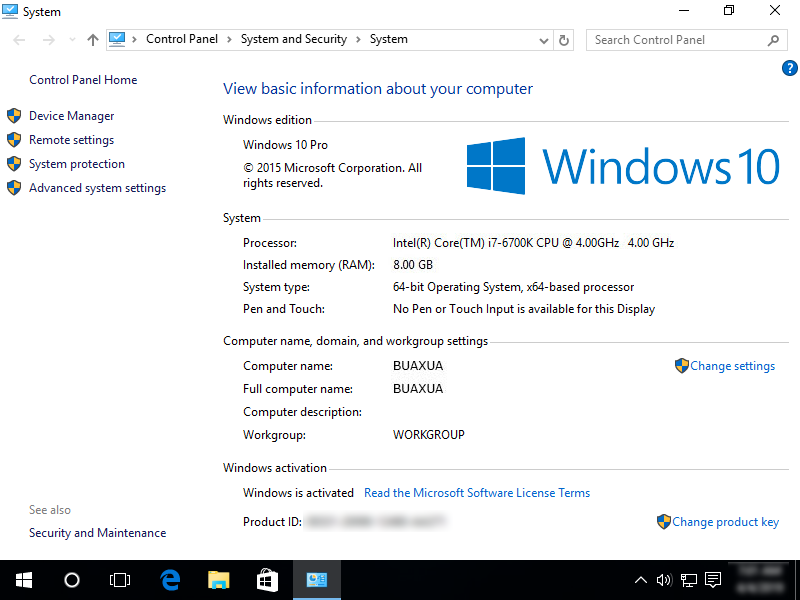Expand the chevron before Control Panel breadcrumb
This screenshot has height=600, width=800.
tap(134, 40)
